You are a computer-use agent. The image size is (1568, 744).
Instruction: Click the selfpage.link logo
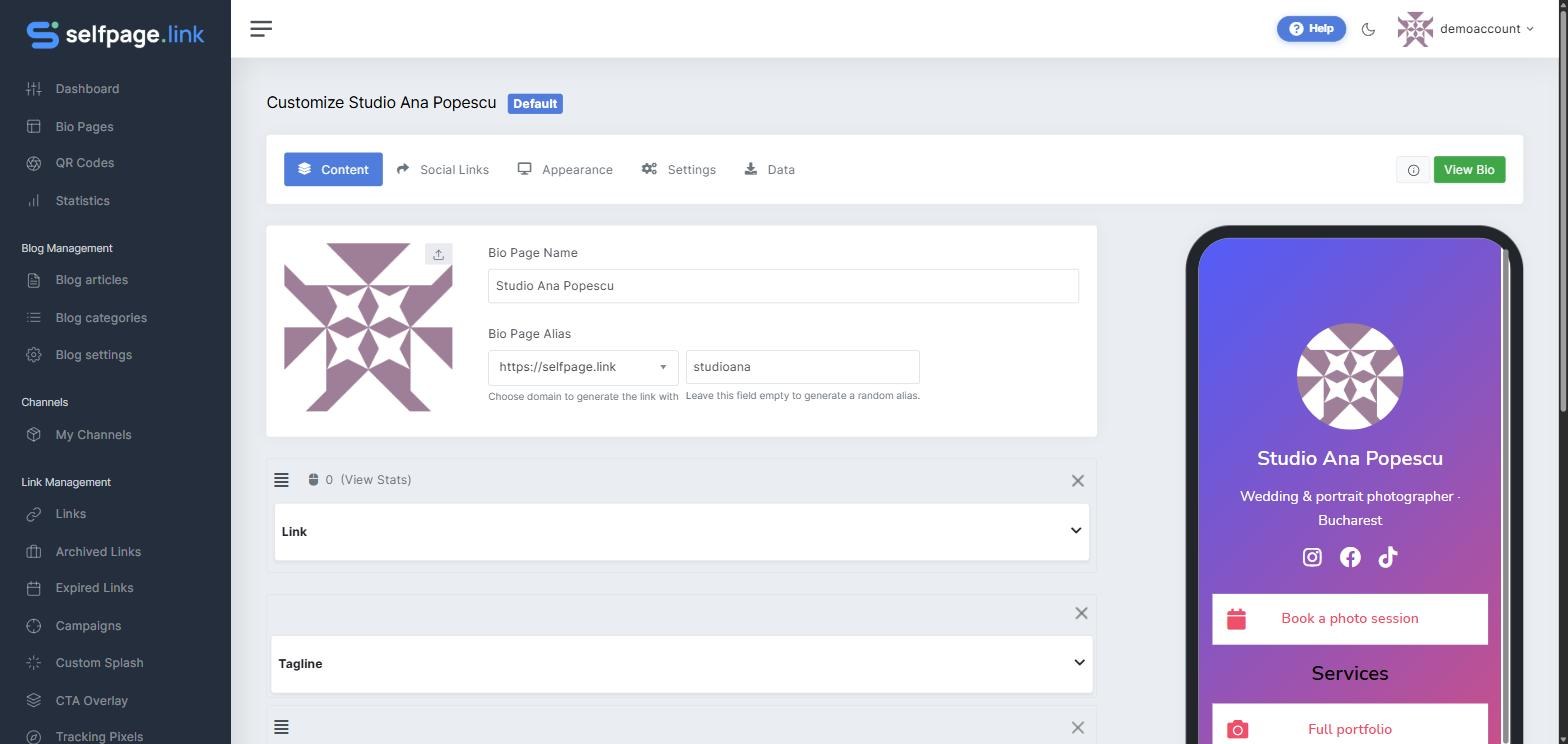pos(115,34)
